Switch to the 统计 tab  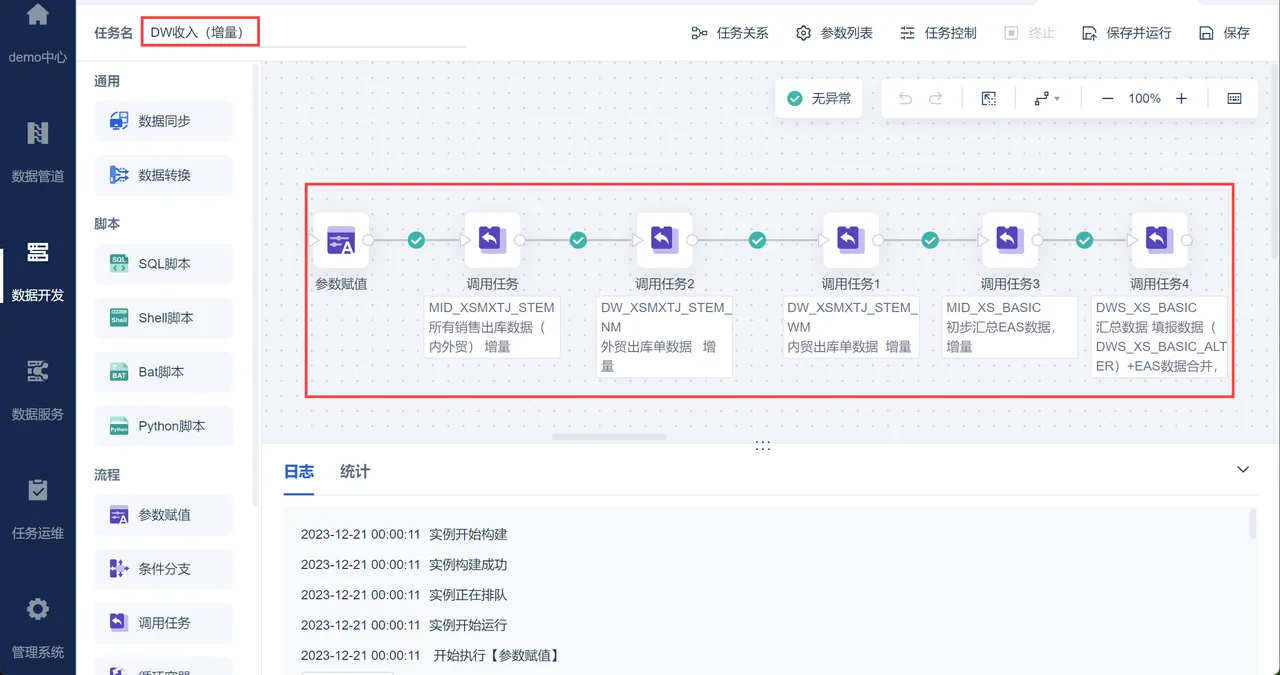coord(355,472)
